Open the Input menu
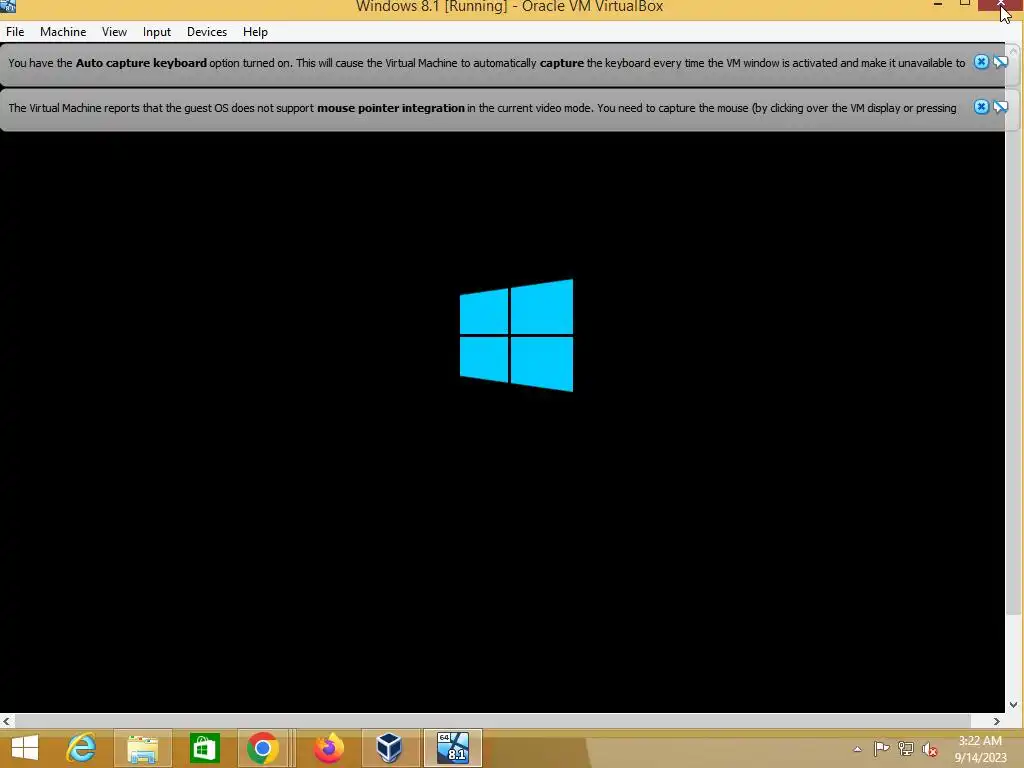The height and width of the screenshot is (768, 1024). pyautogui.click(x=157, y=31)
